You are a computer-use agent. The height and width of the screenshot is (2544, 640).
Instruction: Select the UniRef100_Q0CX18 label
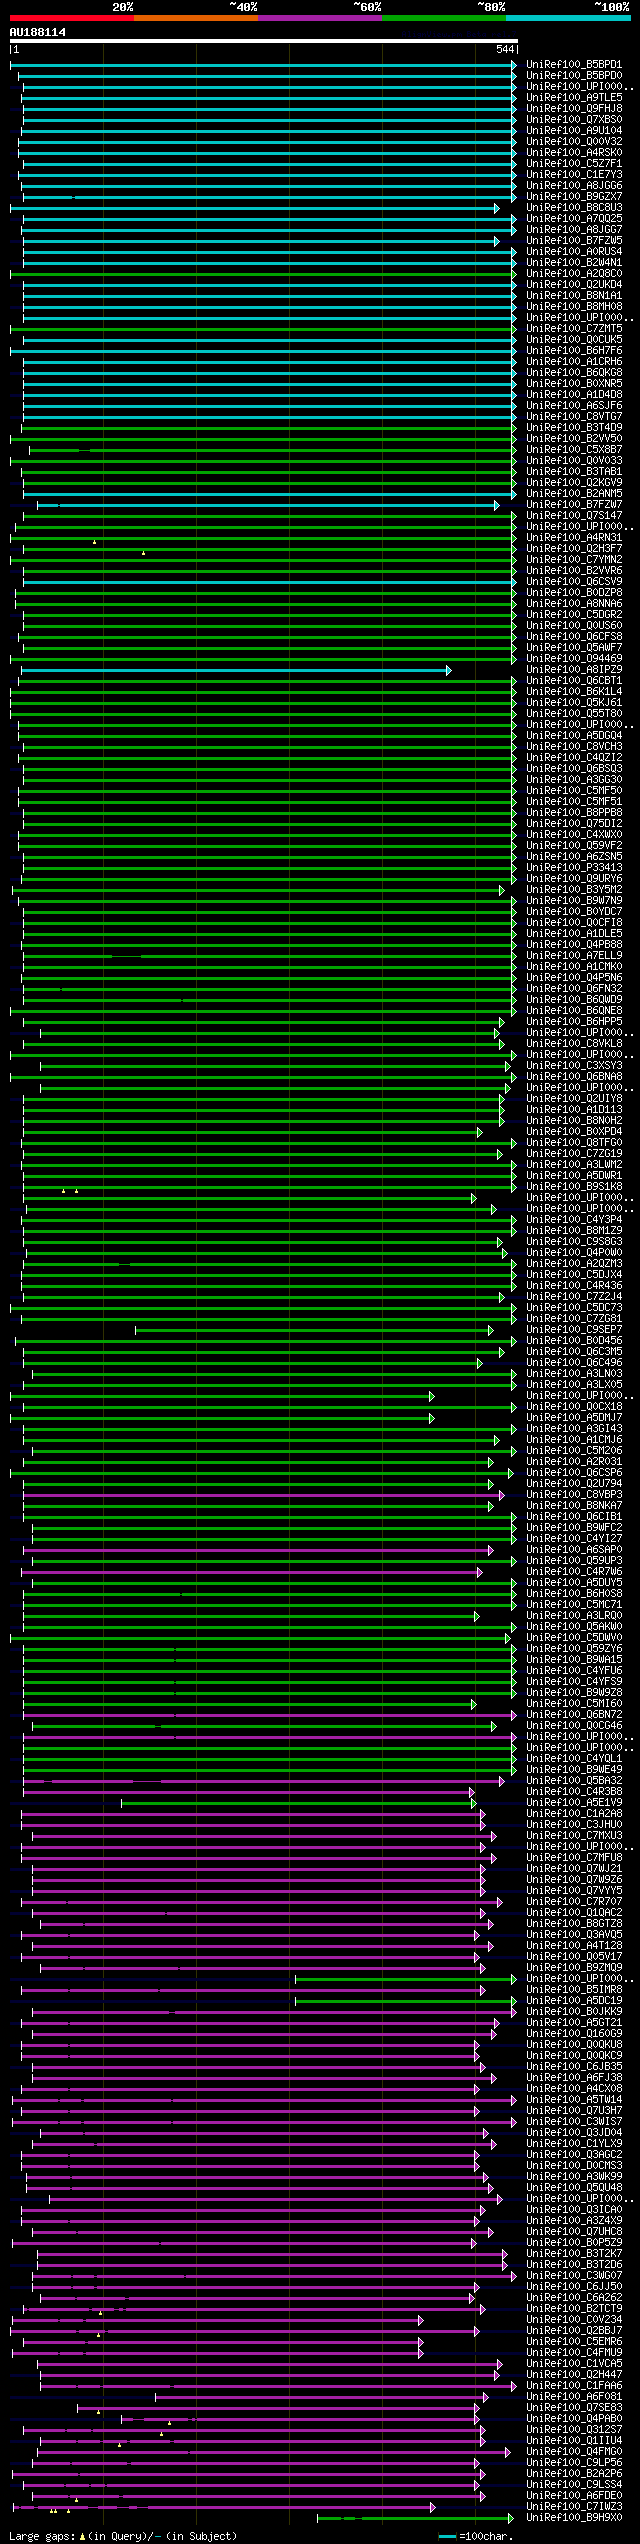coord(574,1407)
